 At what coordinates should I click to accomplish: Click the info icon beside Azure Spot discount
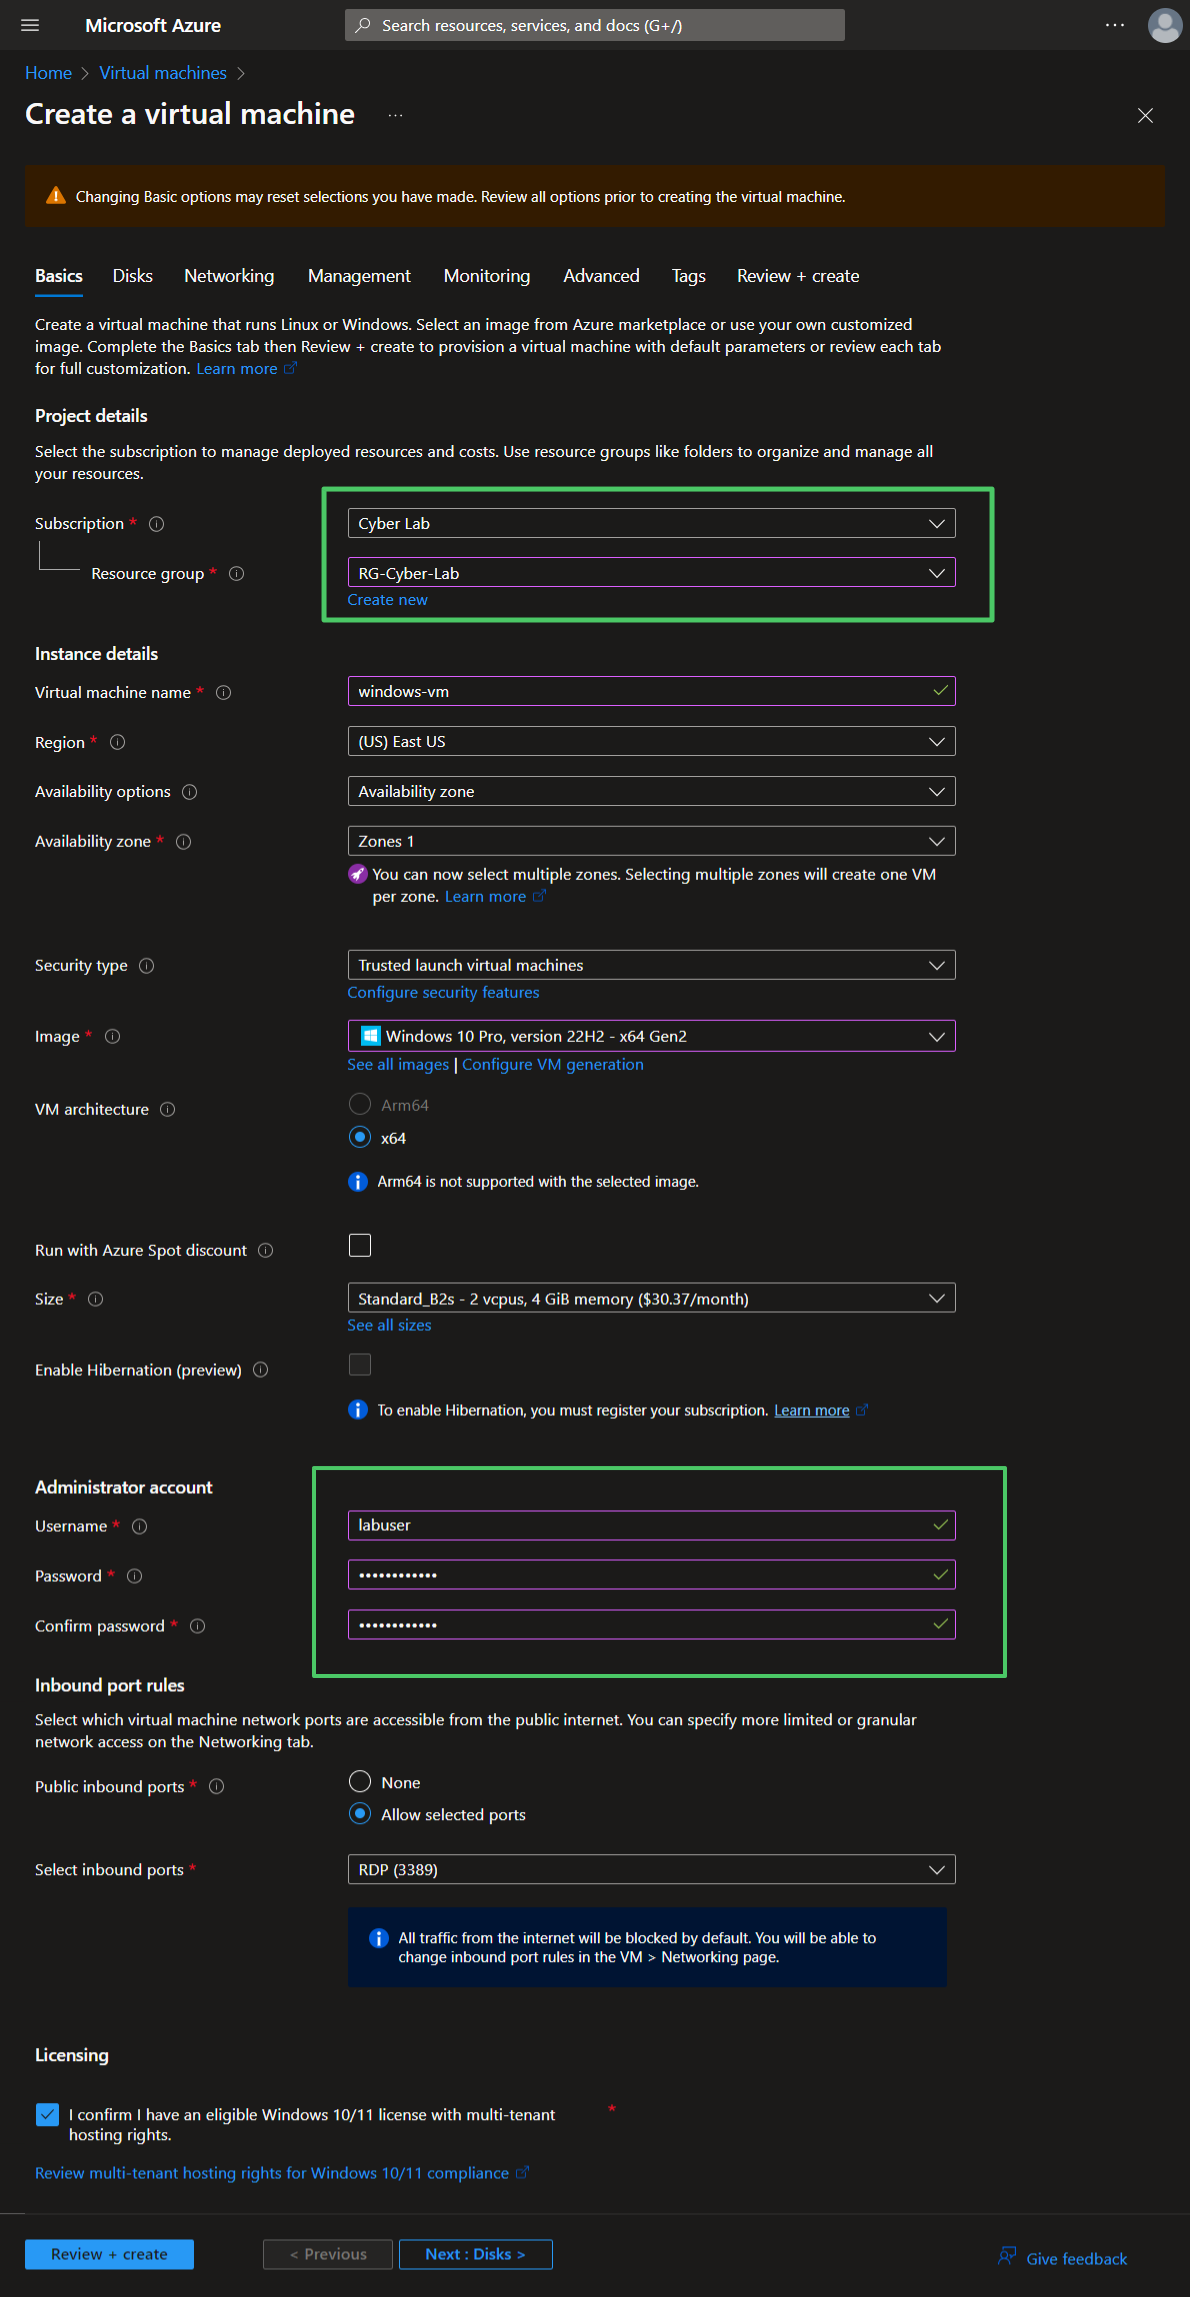coord(266,1251)
